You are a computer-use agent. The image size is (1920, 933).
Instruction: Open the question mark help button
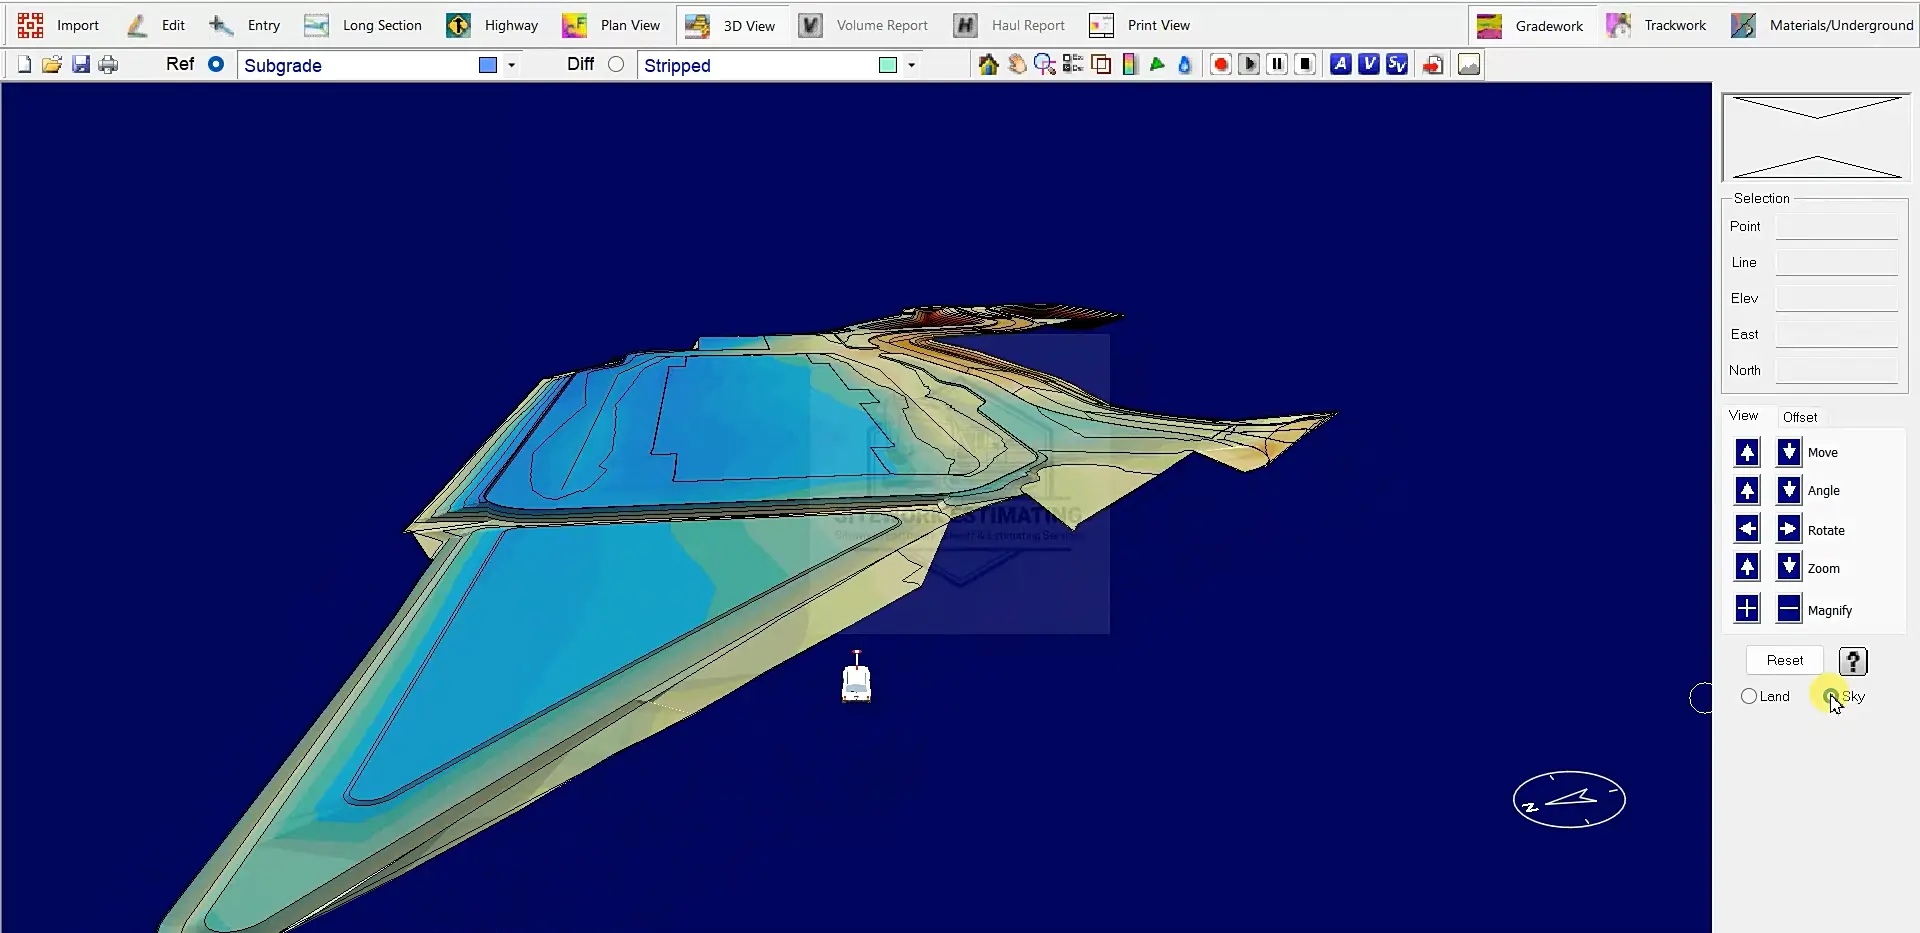coord(1853,661)
